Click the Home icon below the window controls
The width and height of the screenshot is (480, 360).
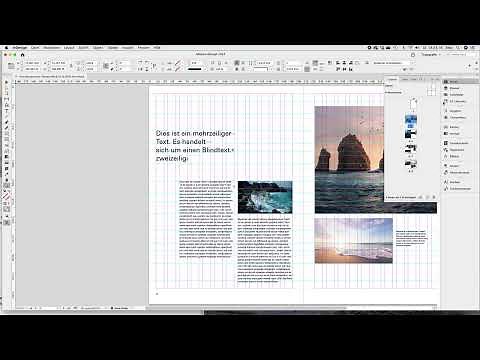point(22,55)
